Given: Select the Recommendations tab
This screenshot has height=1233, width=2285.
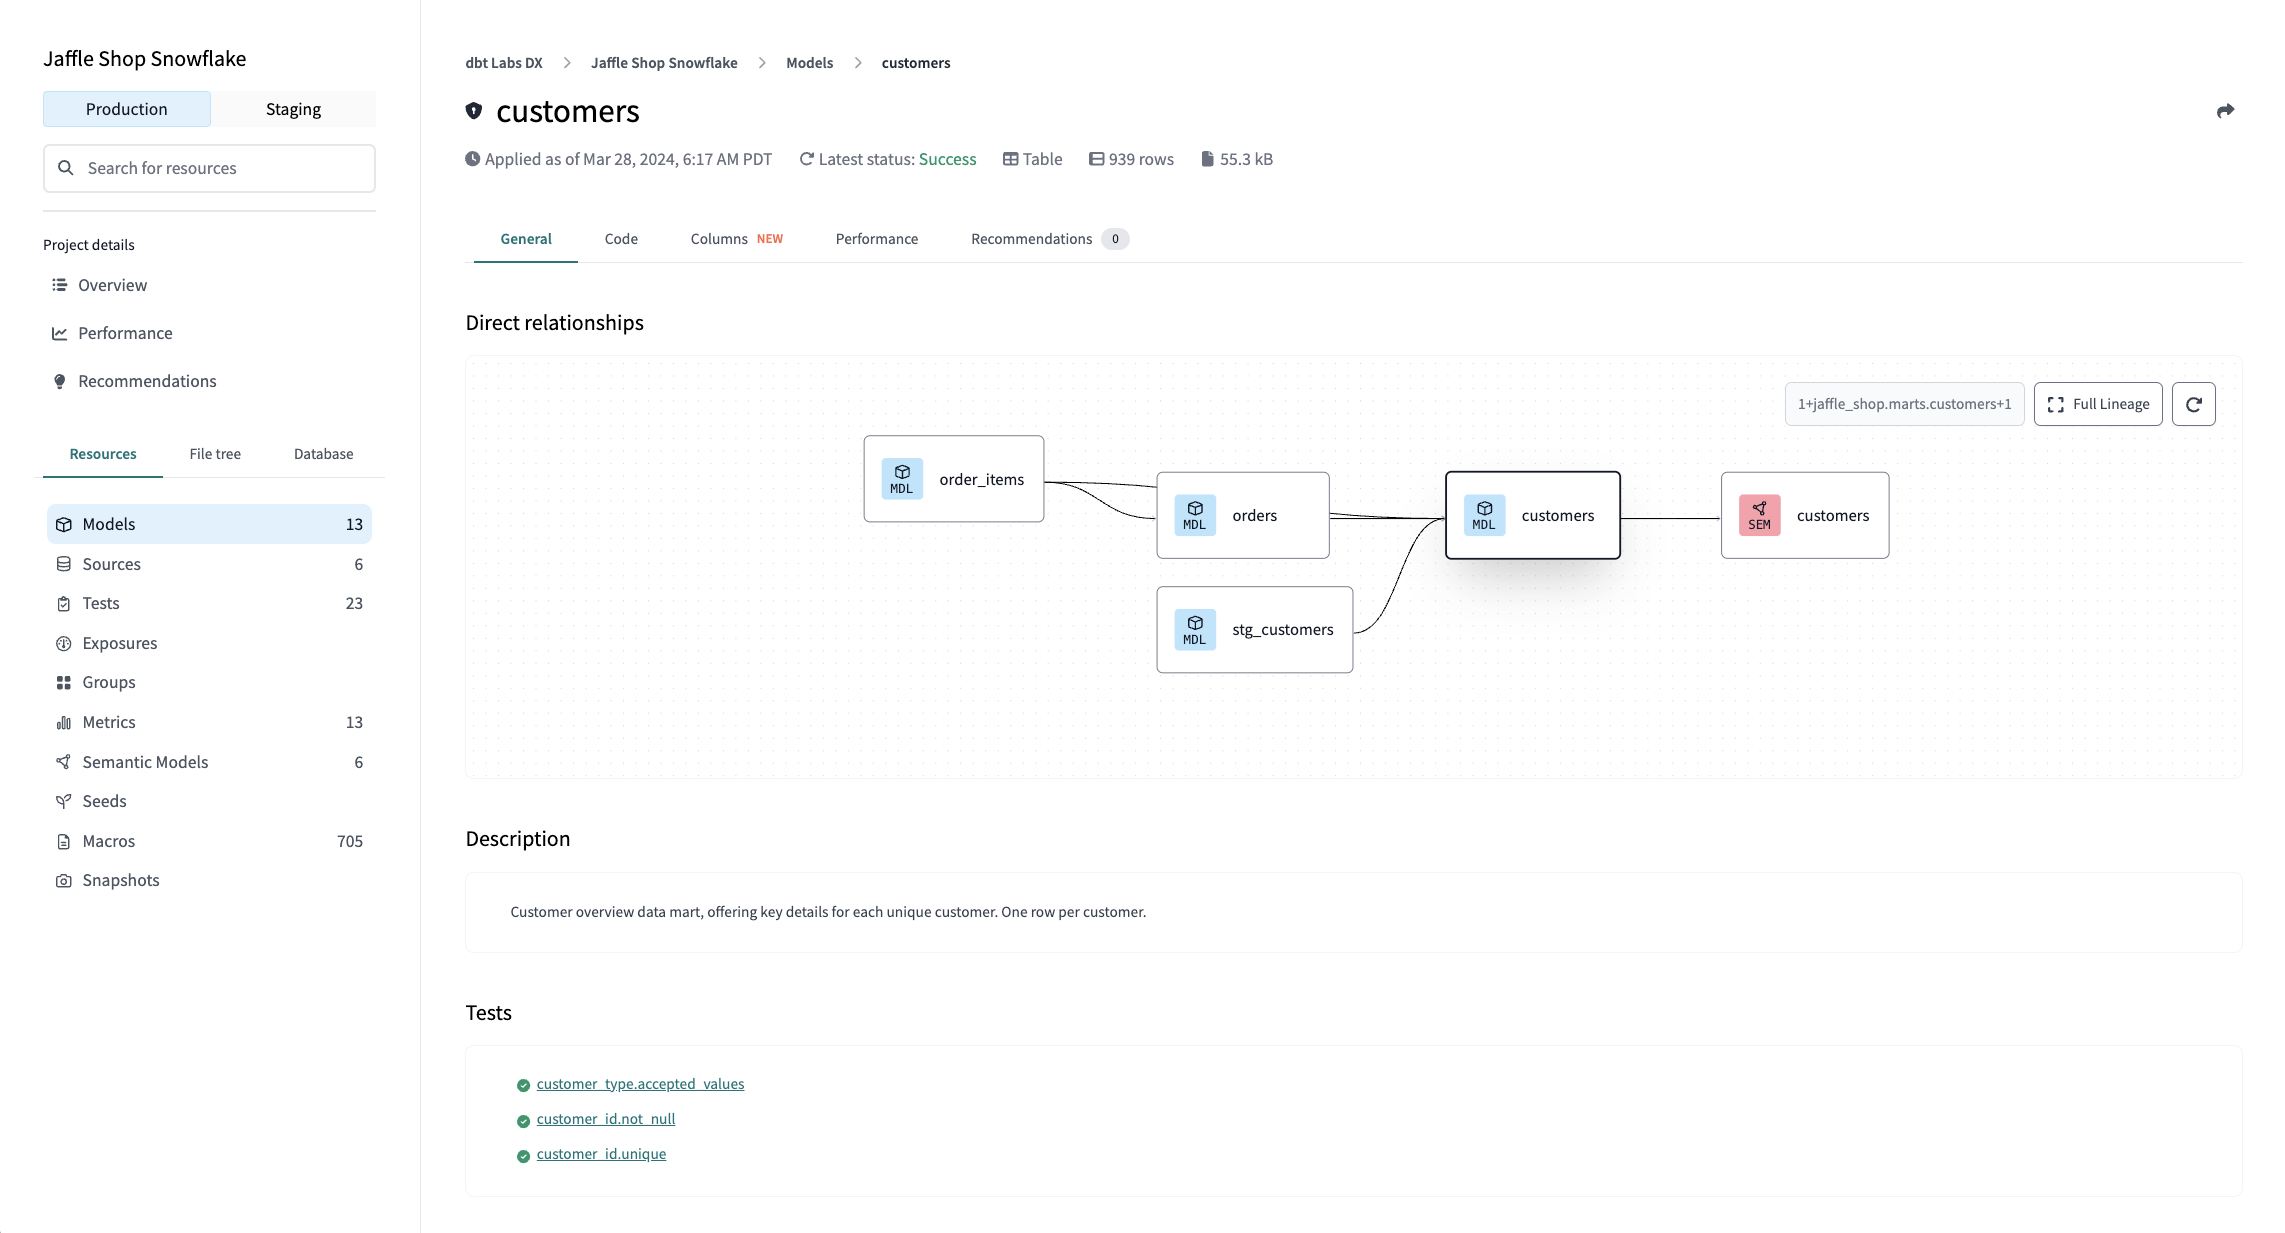Looking at the screenshot, I should click(x=1031, y=238).
